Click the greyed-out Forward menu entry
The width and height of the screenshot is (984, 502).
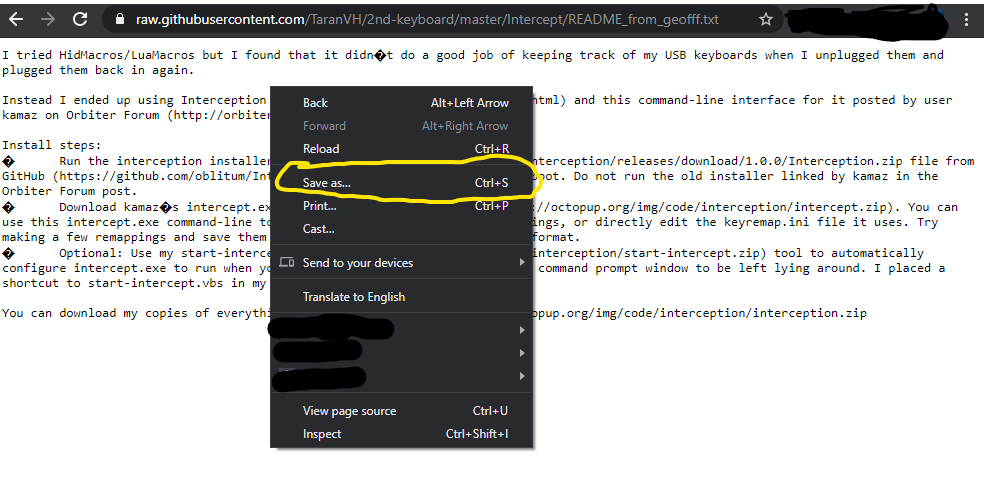(402, 126)
